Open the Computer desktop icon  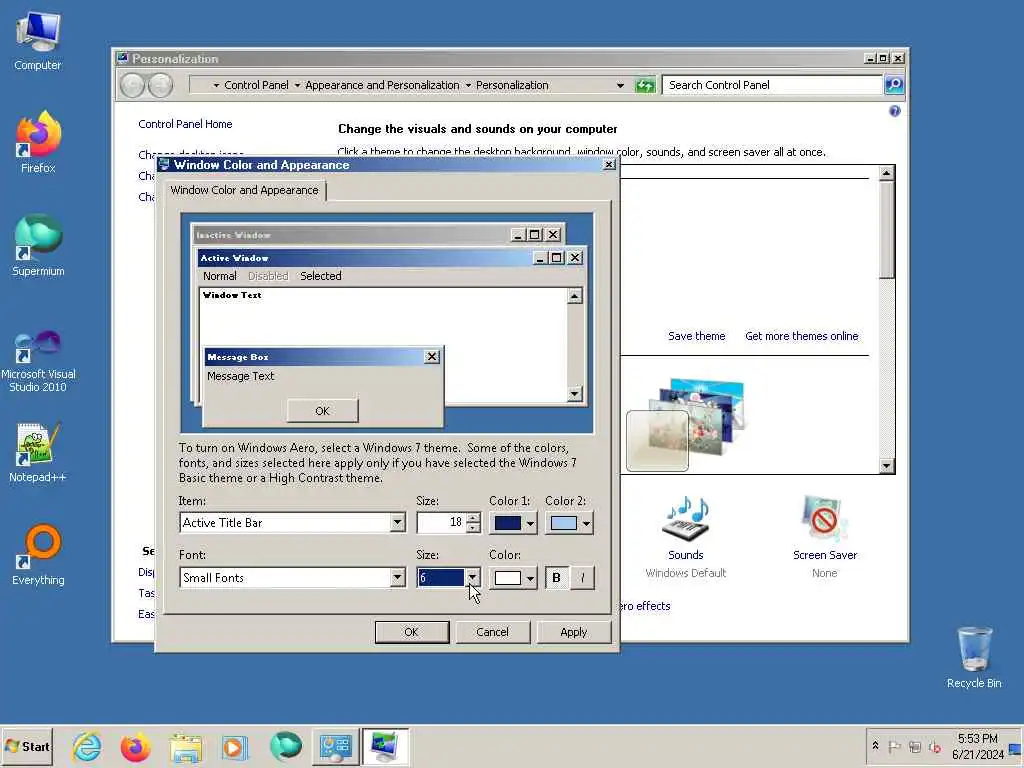pyautogui.click(x=38, y=40)
